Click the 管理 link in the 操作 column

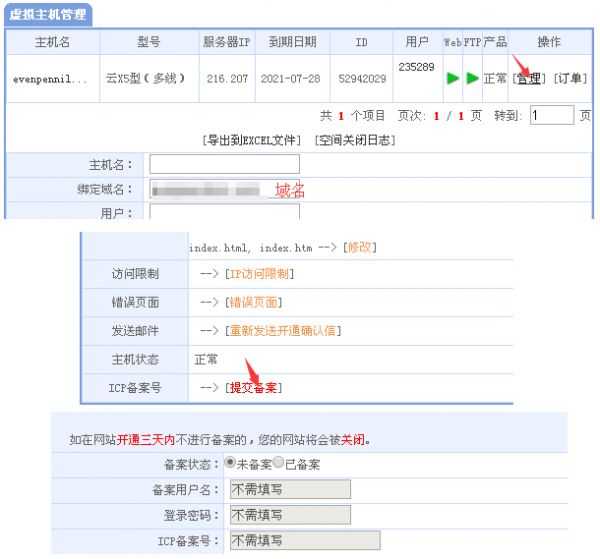(529, 78)
